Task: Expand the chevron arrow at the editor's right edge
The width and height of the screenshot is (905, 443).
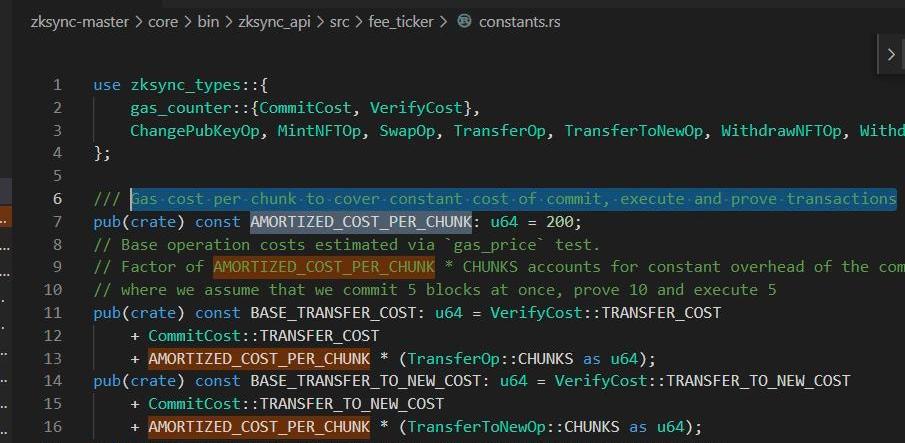Action: [890, 55]
